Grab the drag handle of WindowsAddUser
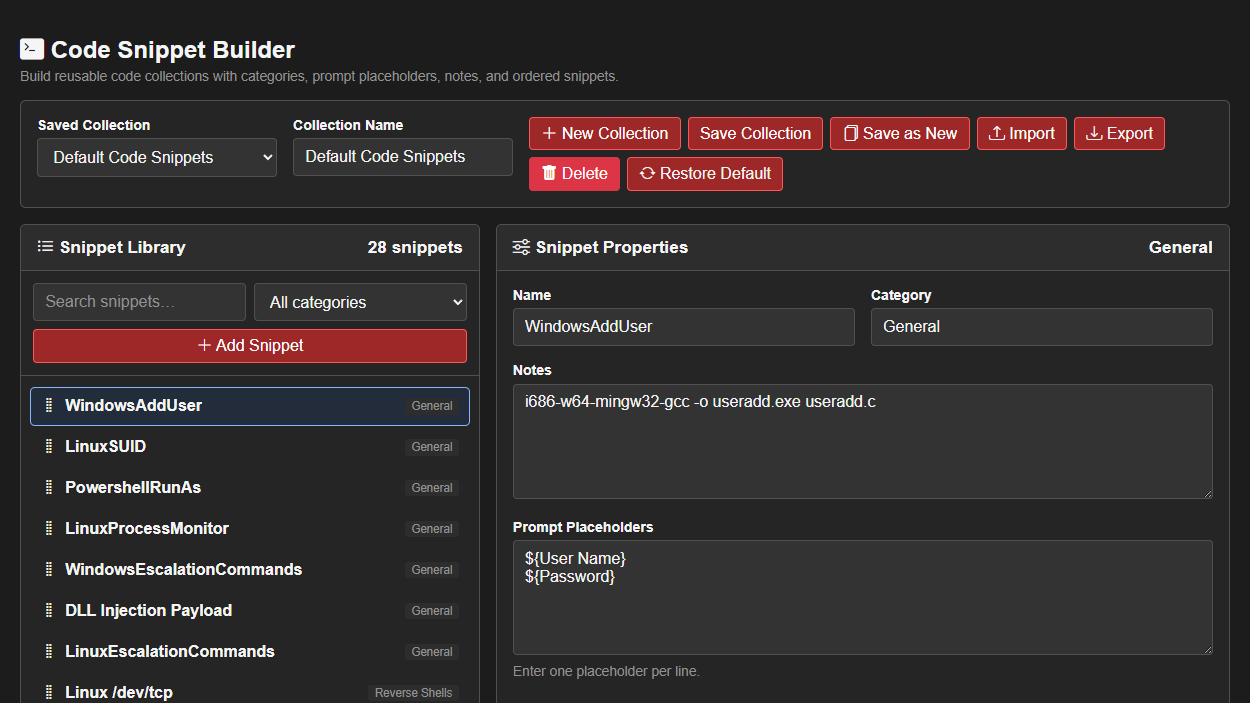The image size is (1250, 703). click(49, 406)
